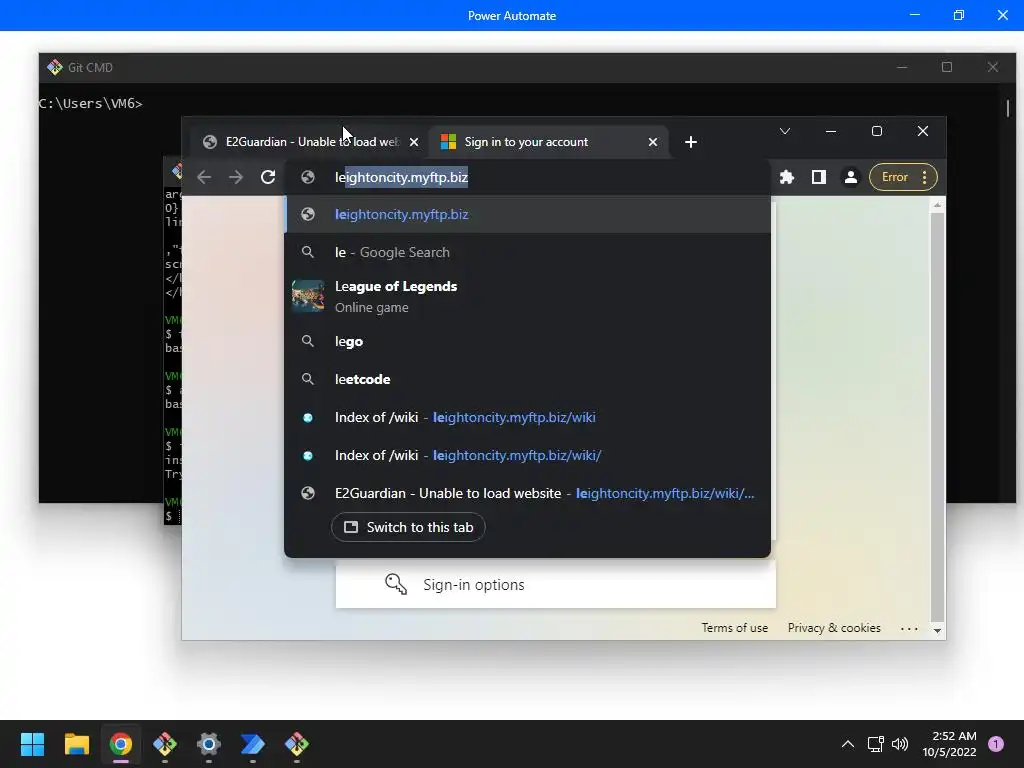
Task: Click the Switch to this tab button
Action: coord(408,527)
